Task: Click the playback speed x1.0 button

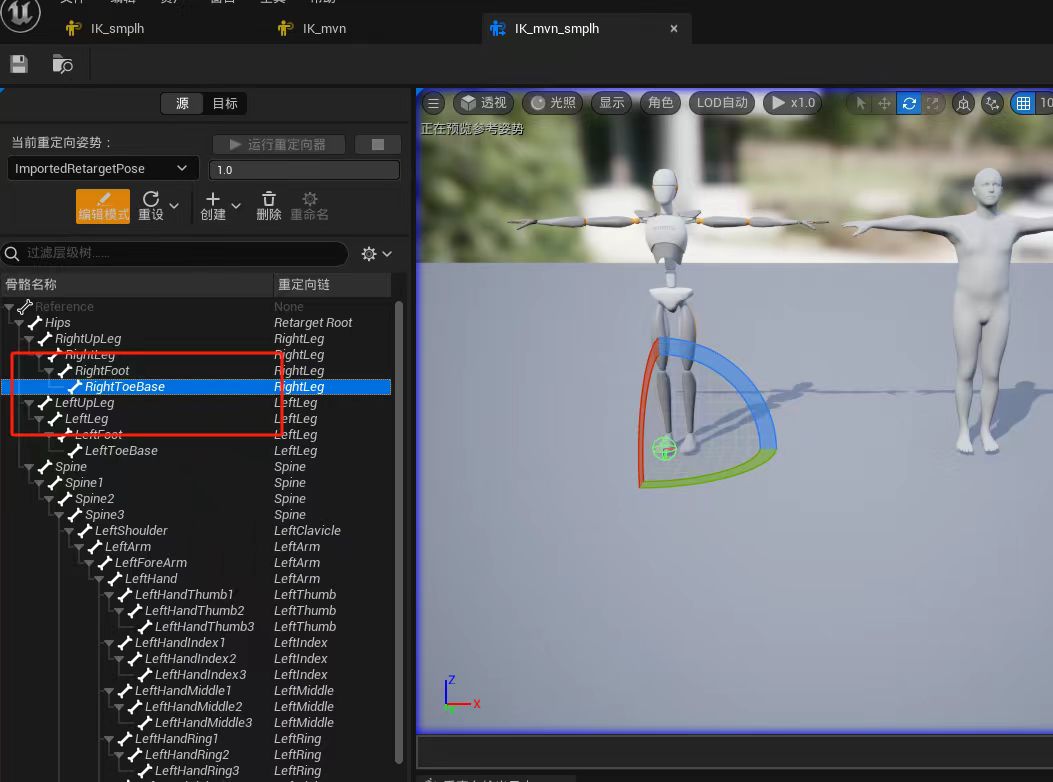Action: 792,103
